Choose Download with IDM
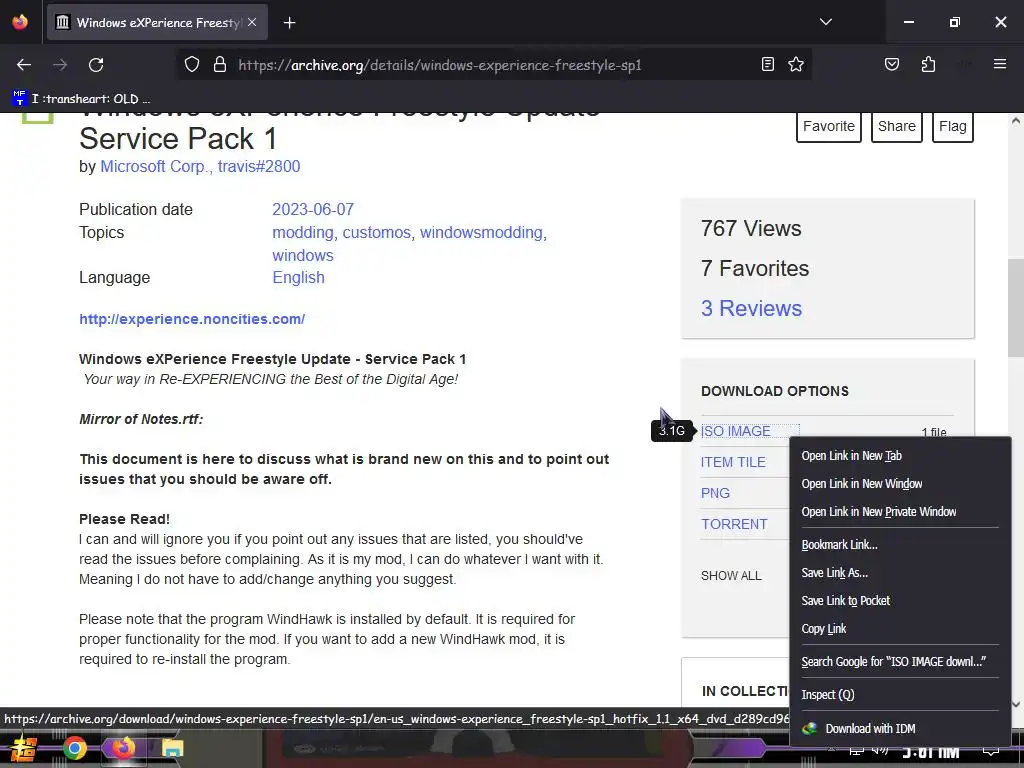This screenshot has height=768, width=1024. click(x=901, y=729)
